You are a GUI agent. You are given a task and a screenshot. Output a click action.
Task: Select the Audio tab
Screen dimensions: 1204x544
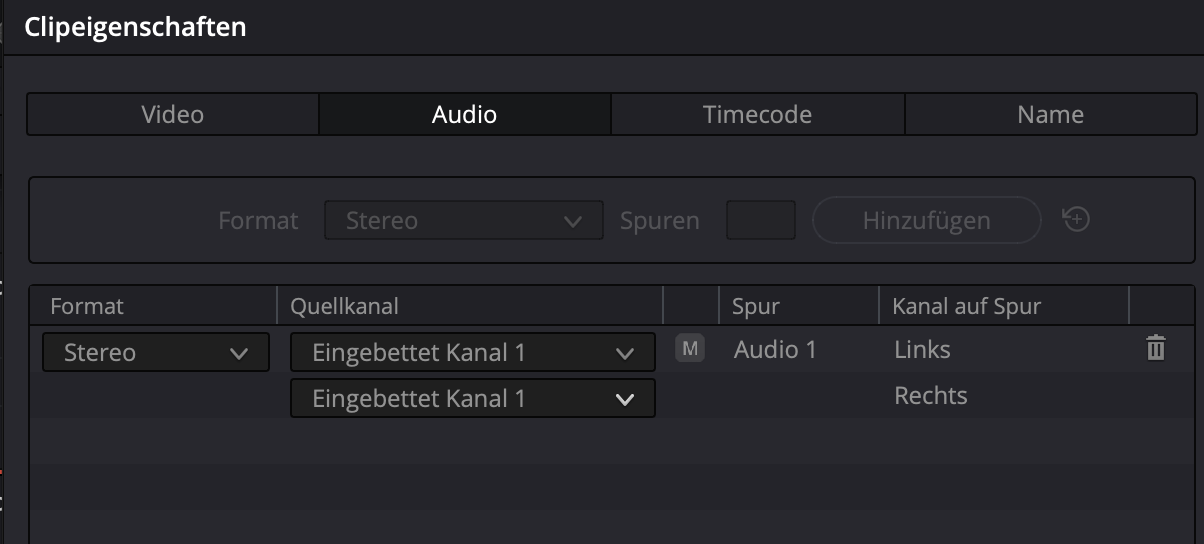[464, 114]
